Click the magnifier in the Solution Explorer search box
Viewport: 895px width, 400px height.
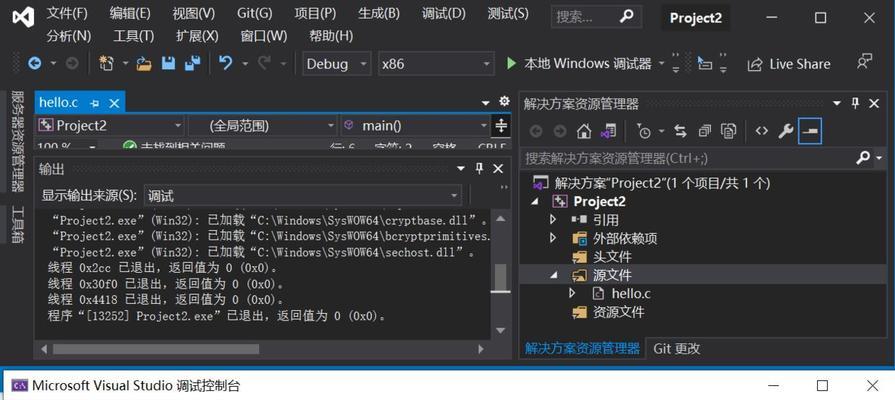[x=864, y=157]
